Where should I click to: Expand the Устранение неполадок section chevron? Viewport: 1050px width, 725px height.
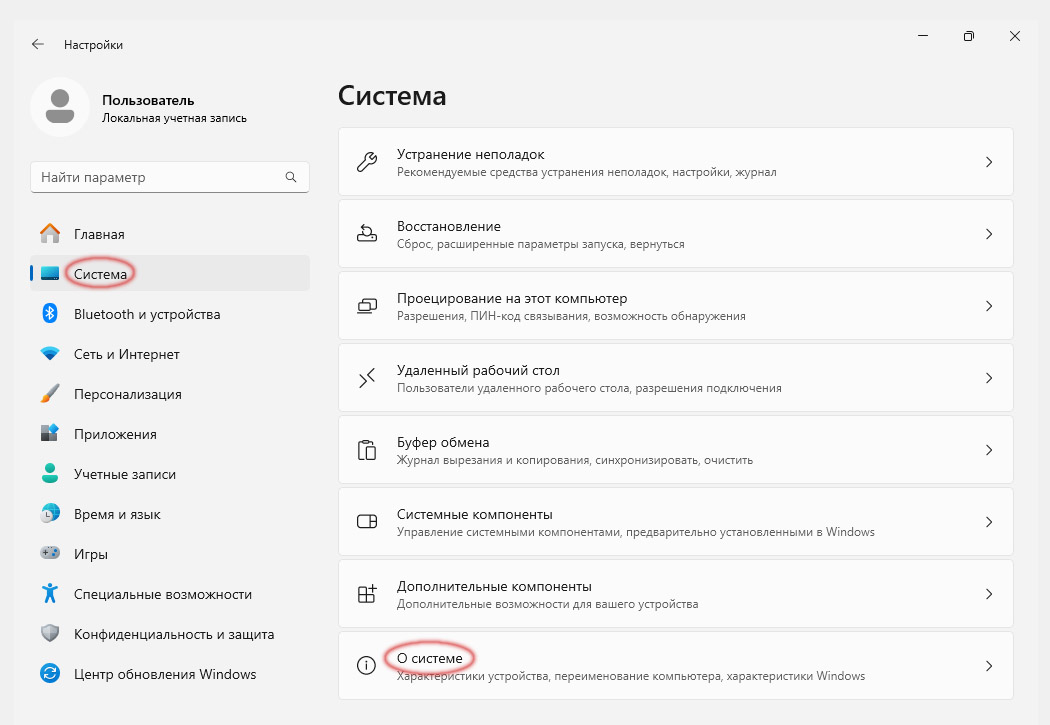(988, 161)
